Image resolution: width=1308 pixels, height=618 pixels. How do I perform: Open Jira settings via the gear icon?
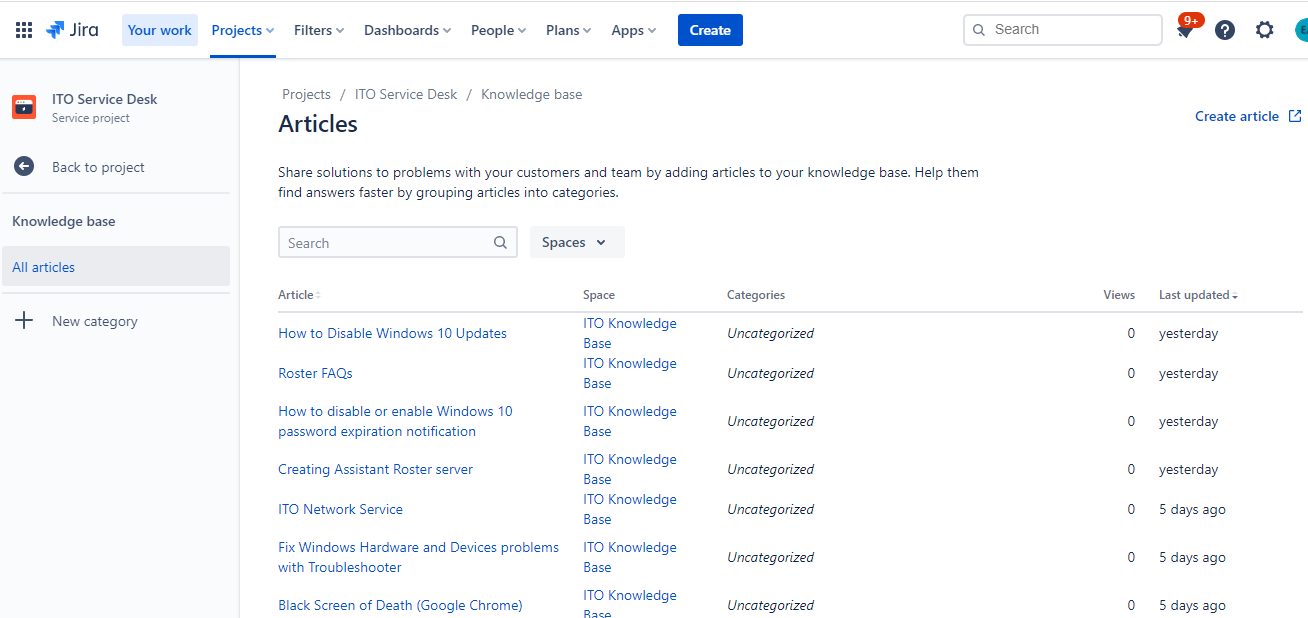1264,30
